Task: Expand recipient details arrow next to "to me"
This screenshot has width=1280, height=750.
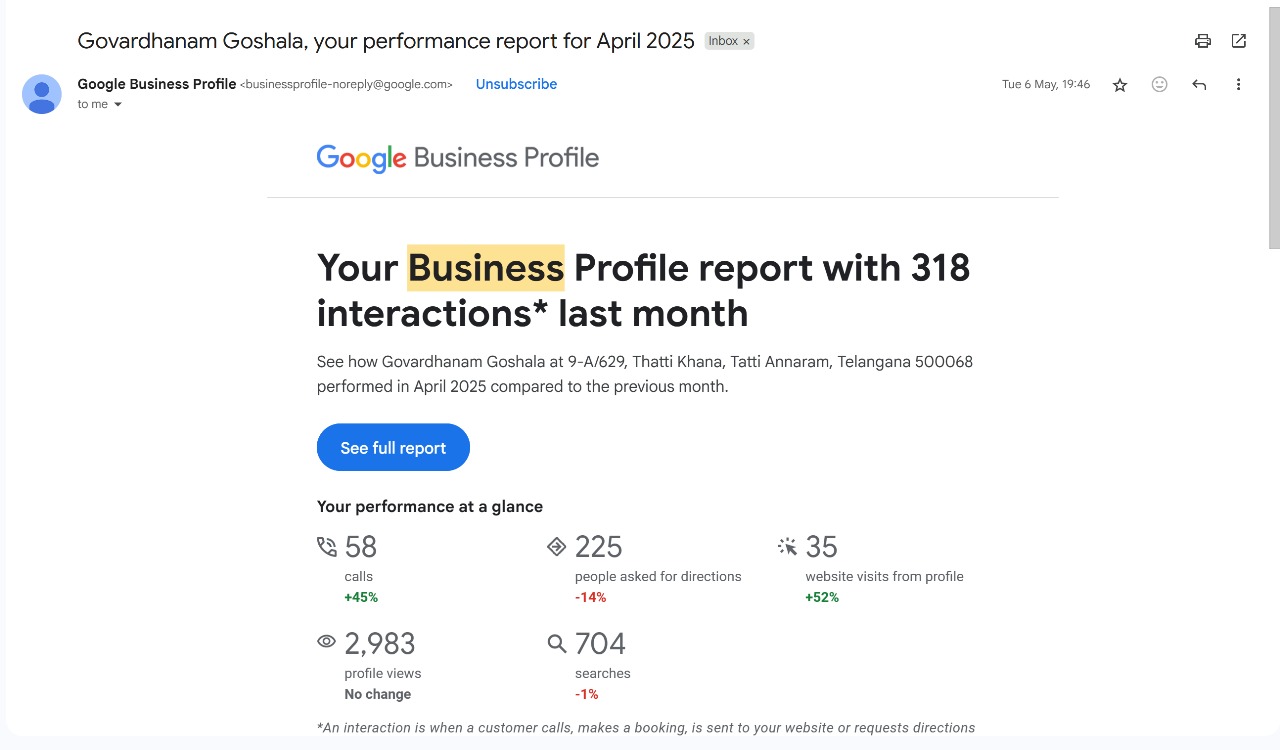Action: coord(118,105)
